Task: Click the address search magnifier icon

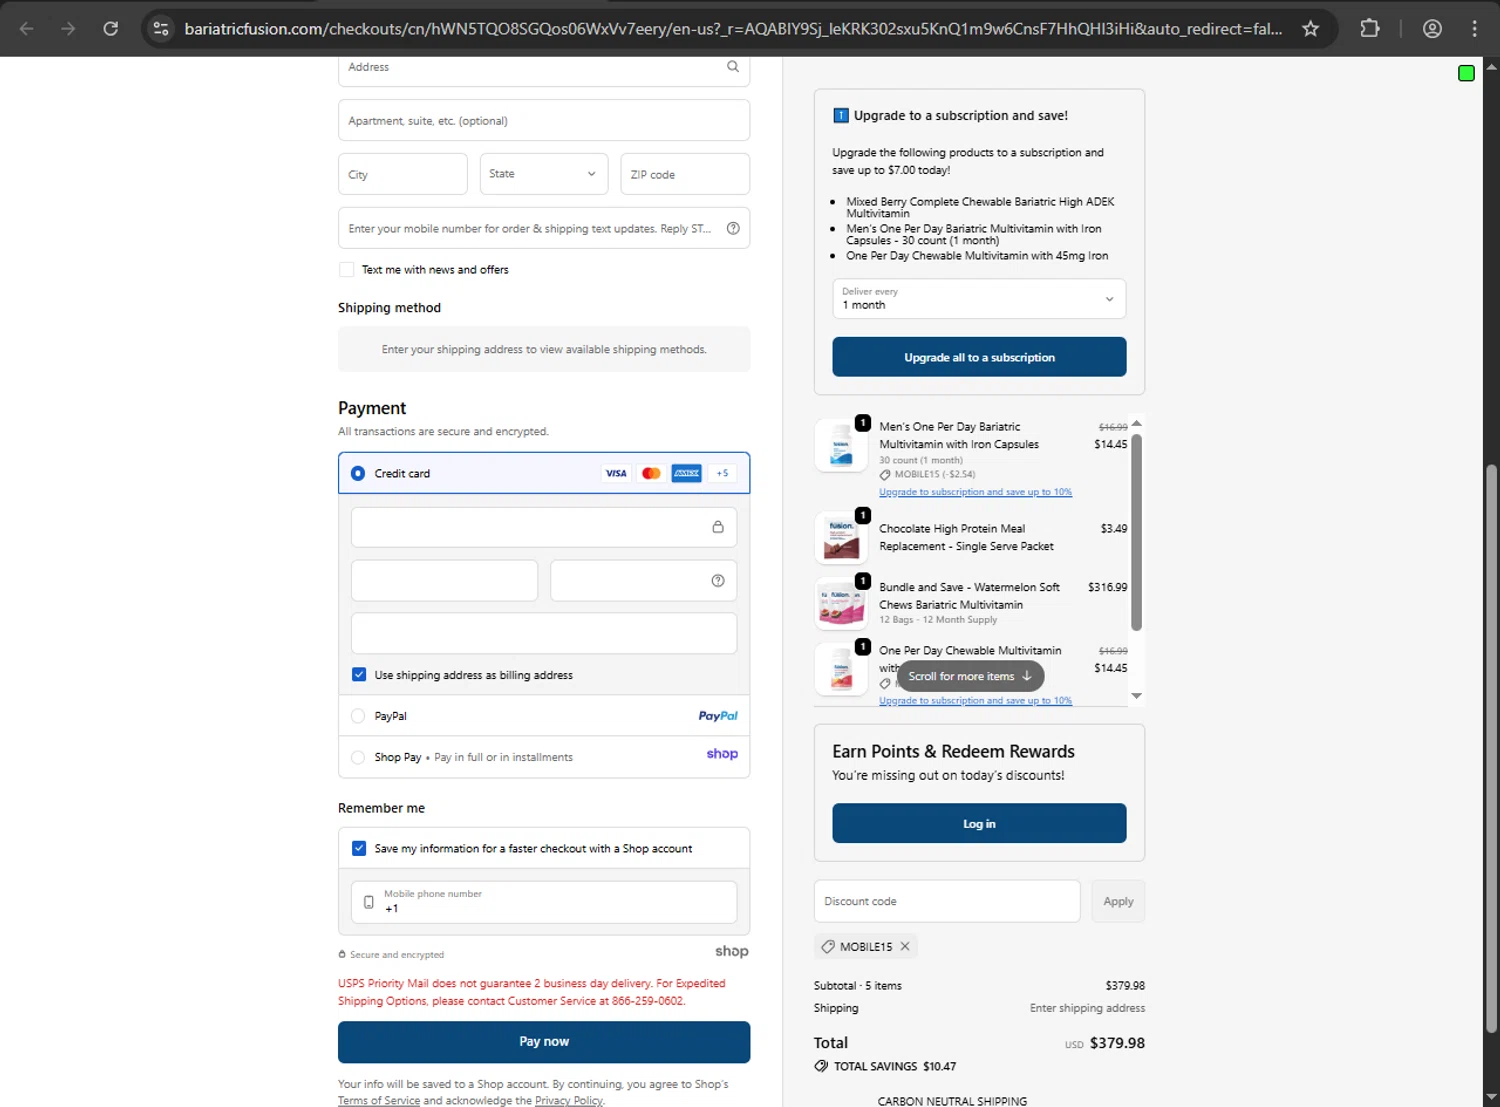Action: click(x=733, y=66)
